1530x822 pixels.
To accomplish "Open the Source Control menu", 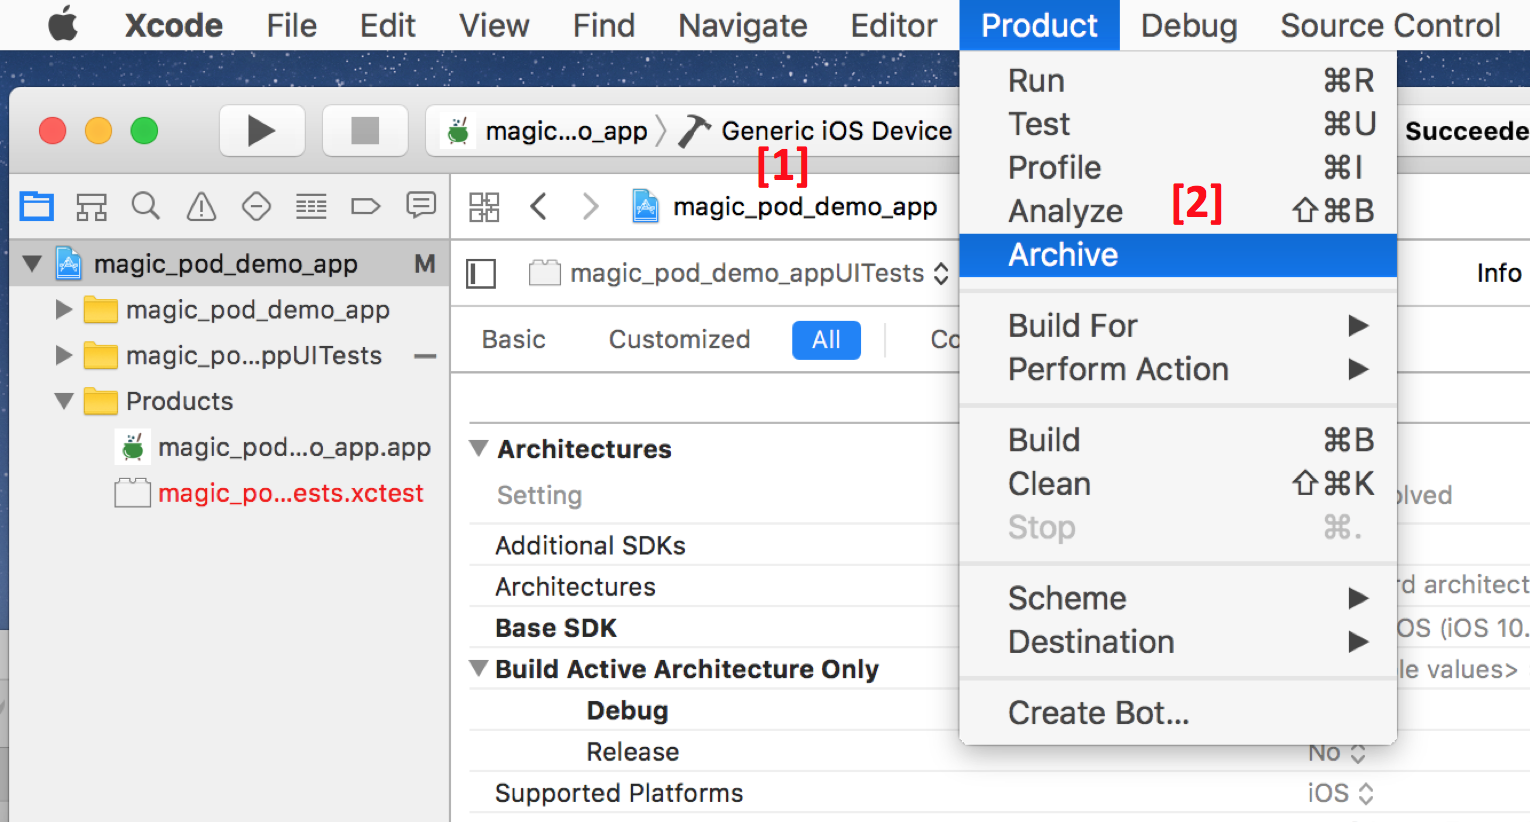I will coord(1390,25).
